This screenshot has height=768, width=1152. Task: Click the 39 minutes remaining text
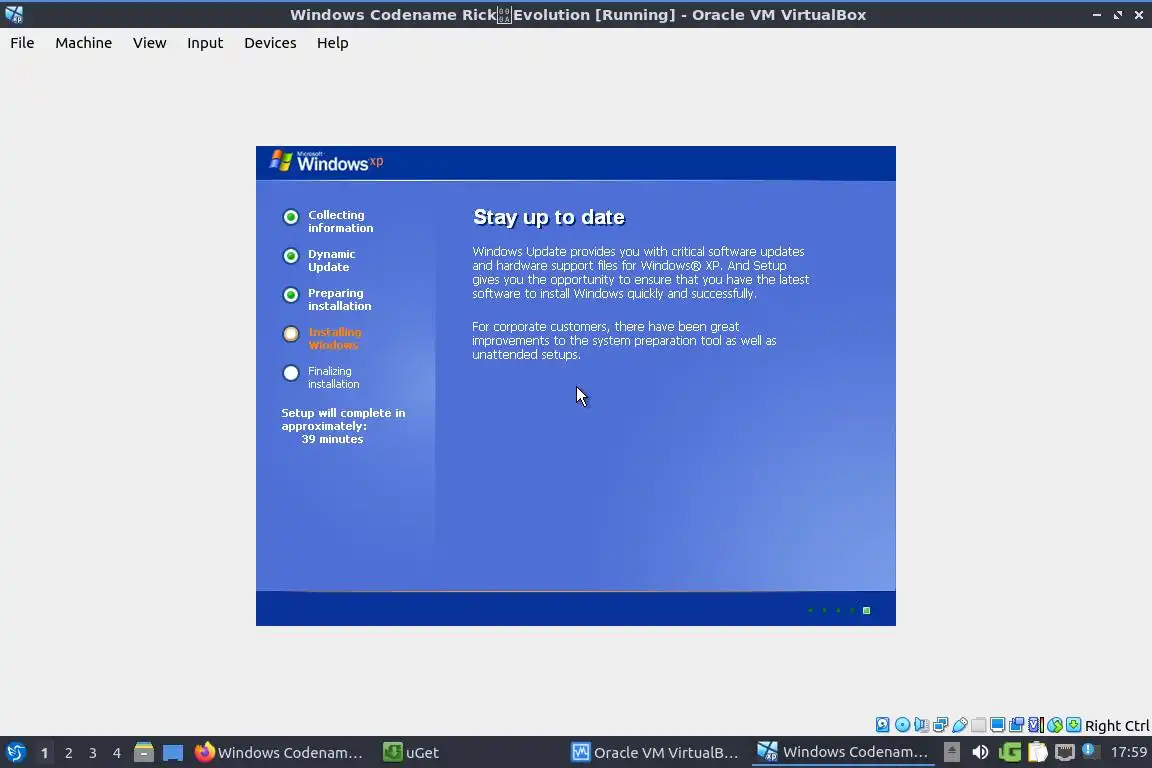[332, 439]
